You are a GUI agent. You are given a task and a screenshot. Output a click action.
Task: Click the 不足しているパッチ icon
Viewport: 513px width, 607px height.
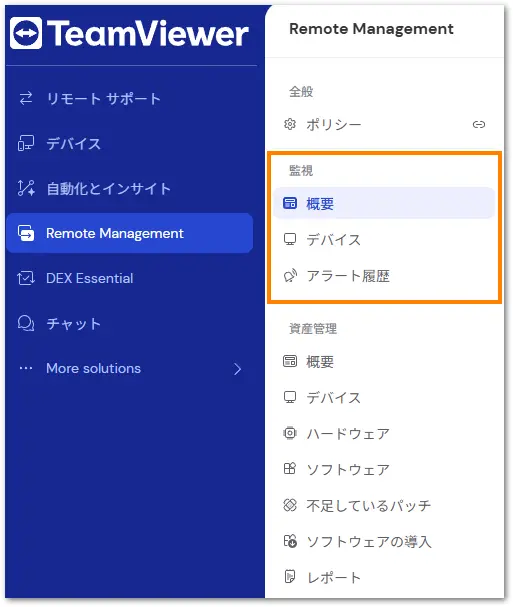click(290, 505)
